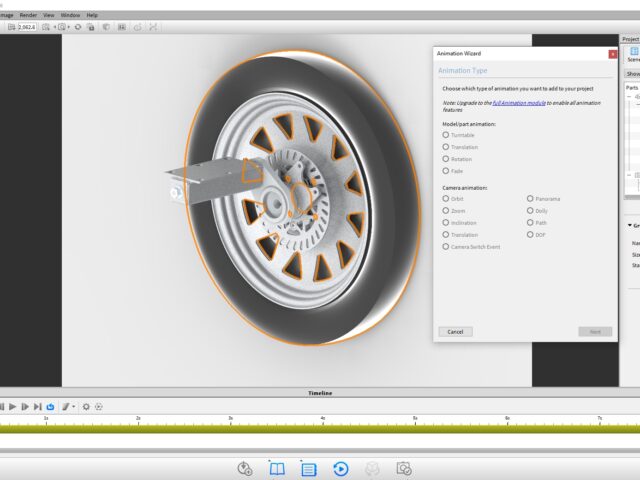Click the full Animation module link
Viewport: 640px width, 480px height.
point(519,103)
